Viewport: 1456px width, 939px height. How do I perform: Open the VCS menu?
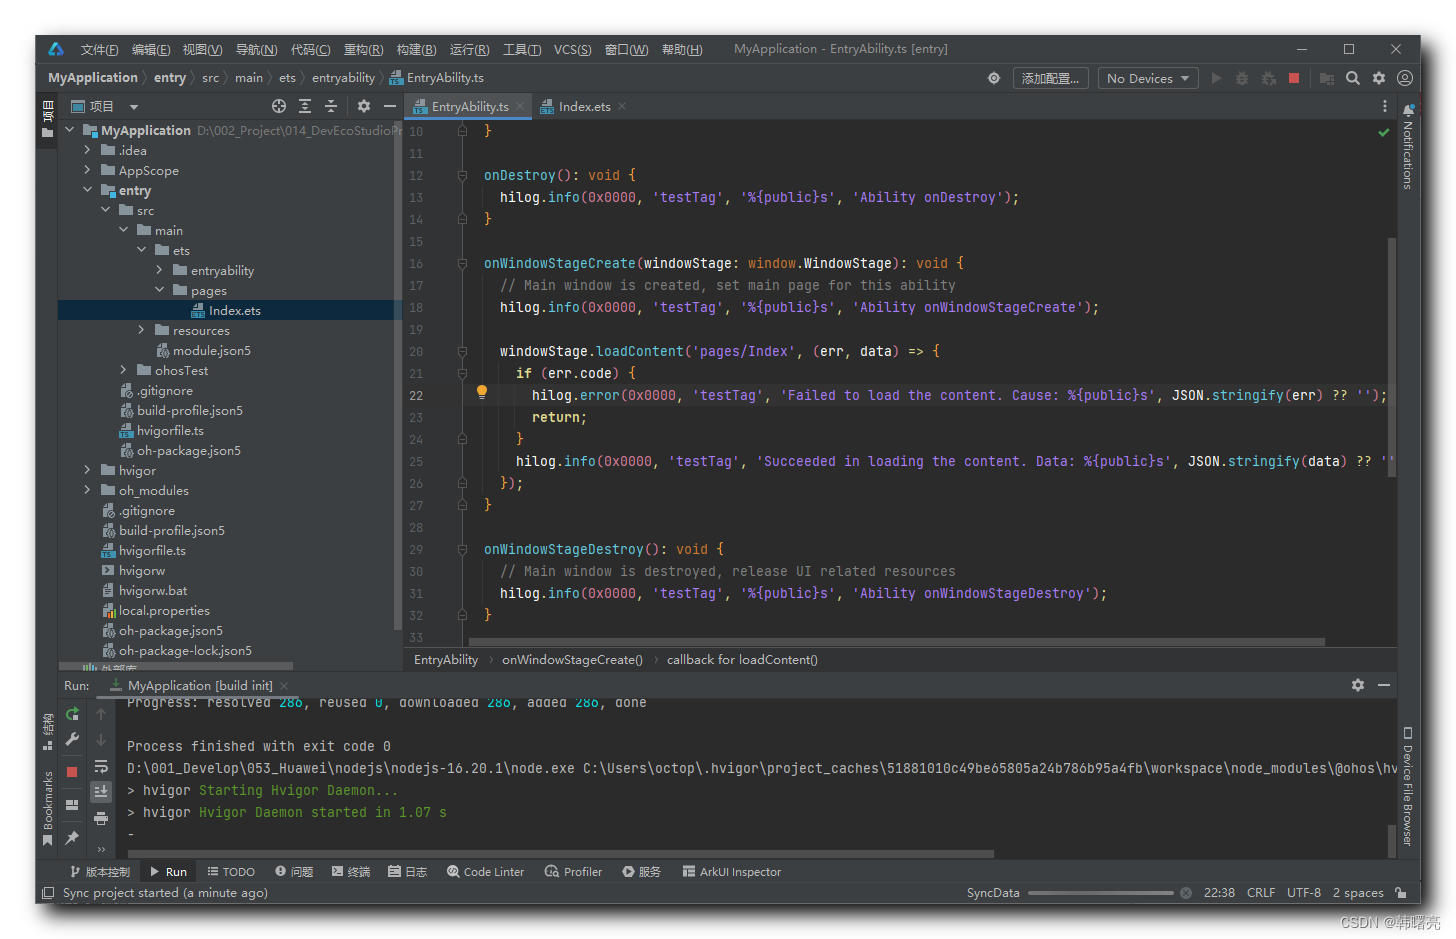pos(572,49)
